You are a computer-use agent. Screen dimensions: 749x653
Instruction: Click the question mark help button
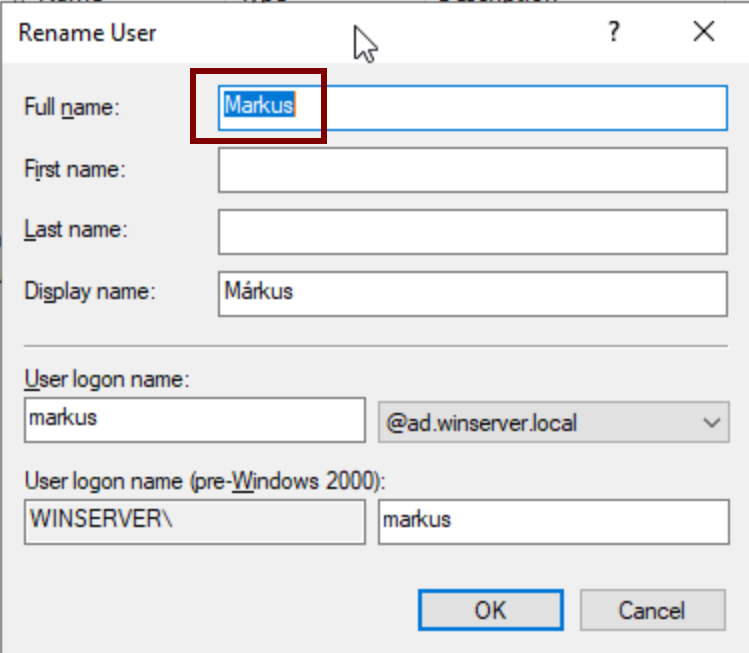coord(614,33)
